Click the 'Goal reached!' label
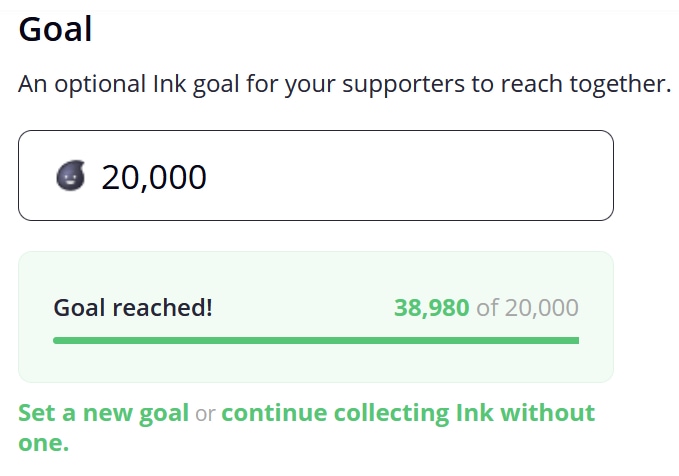Image resolution: width=679 pixels, height=476 pixels. pyautogui.click(x=133, y=308)
